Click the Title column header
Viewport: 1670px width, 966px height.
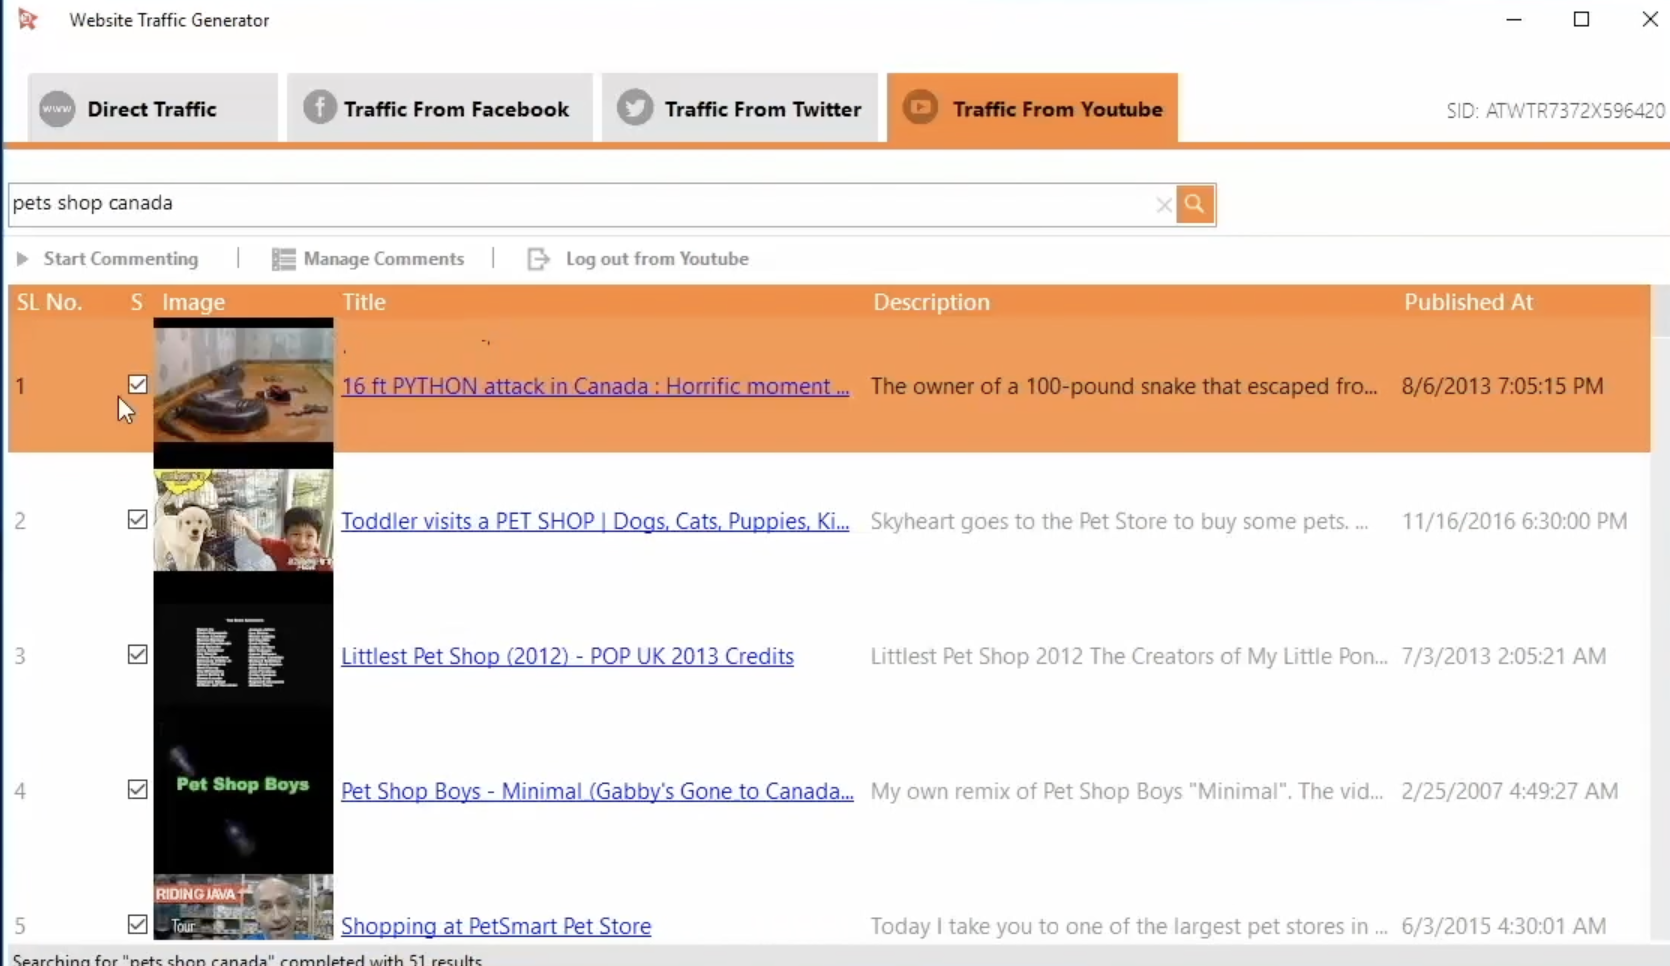(364, 302)
